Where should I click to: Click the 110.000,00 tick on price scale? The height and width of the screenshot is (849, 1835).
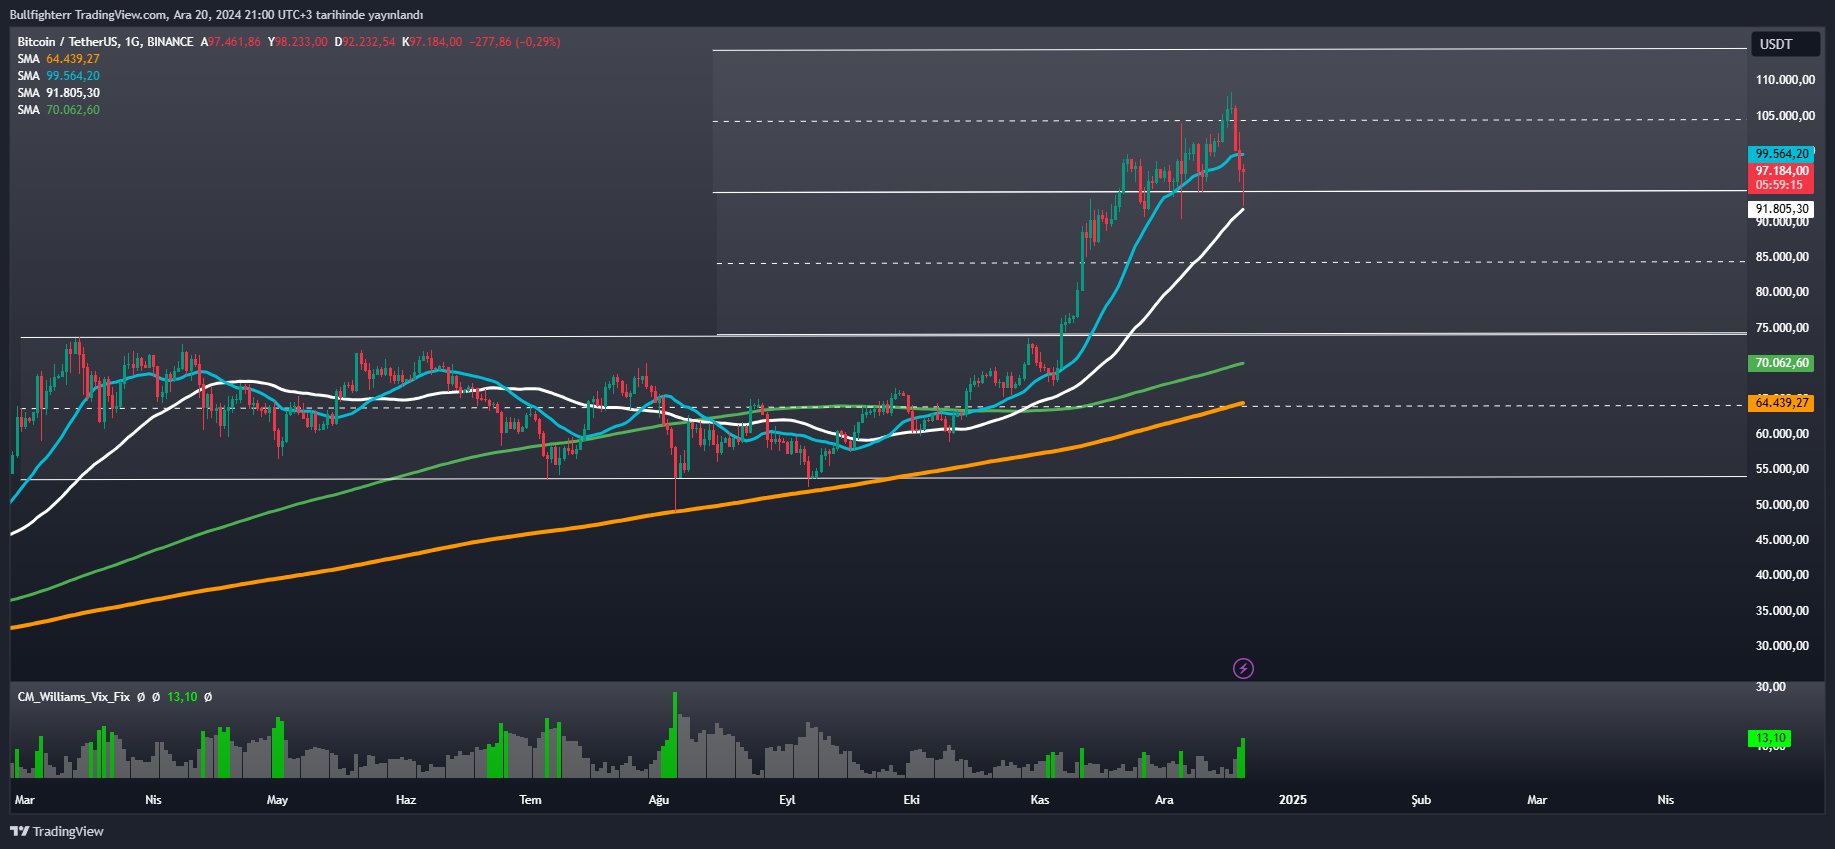(x=1785, y=80)
